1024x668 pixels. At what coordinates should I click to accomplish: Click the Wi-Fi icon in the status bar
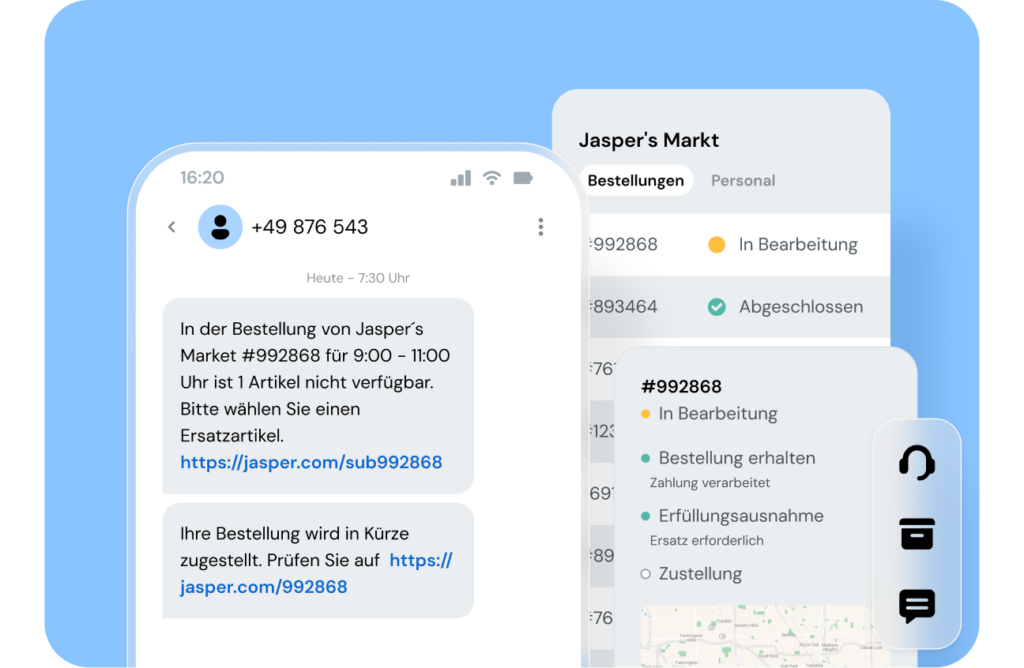[492, 177]
